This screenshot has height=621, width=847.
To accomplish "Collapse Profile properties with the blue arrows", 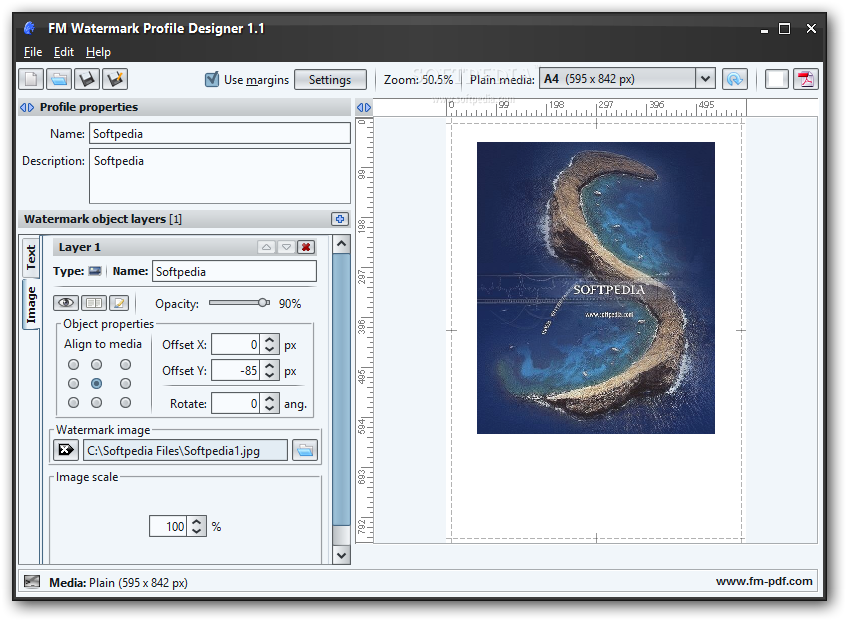I will coord(27,107).
